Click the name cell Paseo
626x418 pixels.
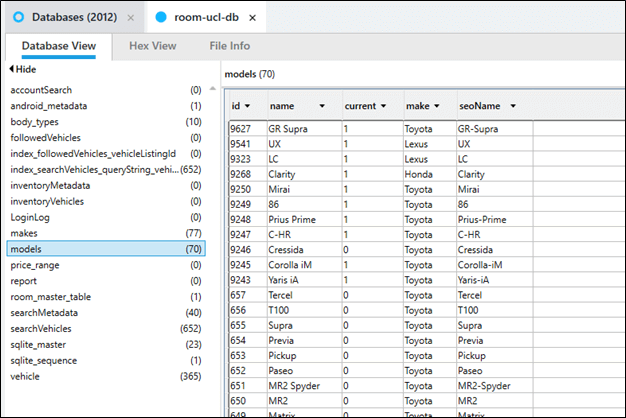pos(305,371)
